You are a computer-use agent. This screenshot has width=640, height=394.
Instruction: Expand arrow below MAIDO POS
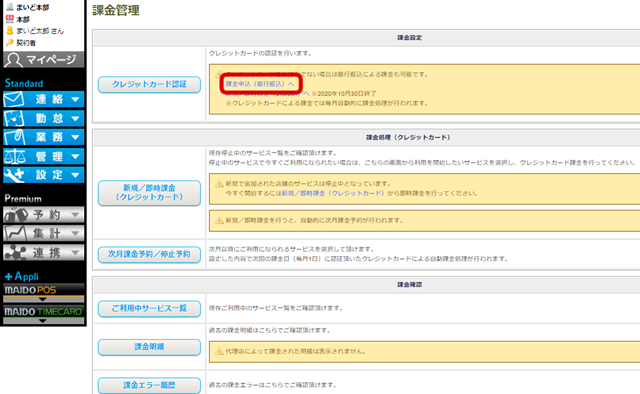point(43,299)
